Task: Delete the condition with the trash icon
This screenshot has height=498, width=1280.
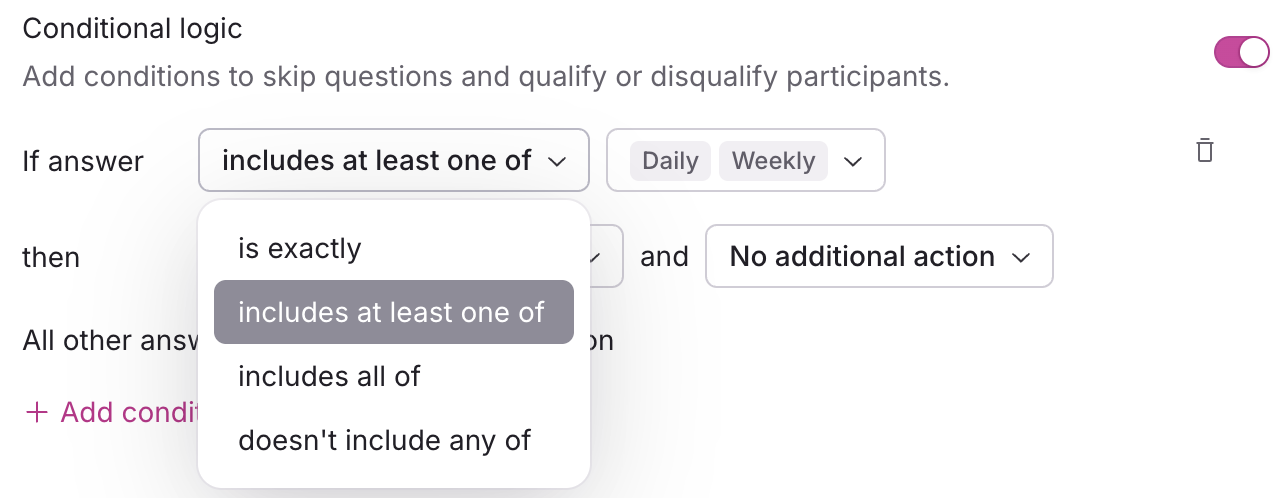Action: pyautogui.click(x=1205, y=151)
